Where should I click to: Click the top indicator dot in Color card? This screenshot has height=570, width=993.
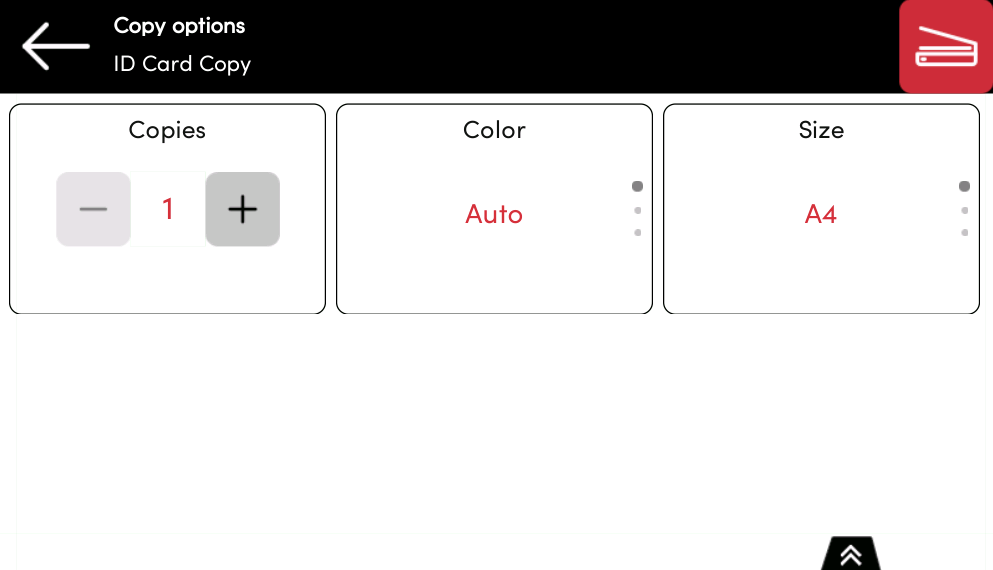(637, 187)
